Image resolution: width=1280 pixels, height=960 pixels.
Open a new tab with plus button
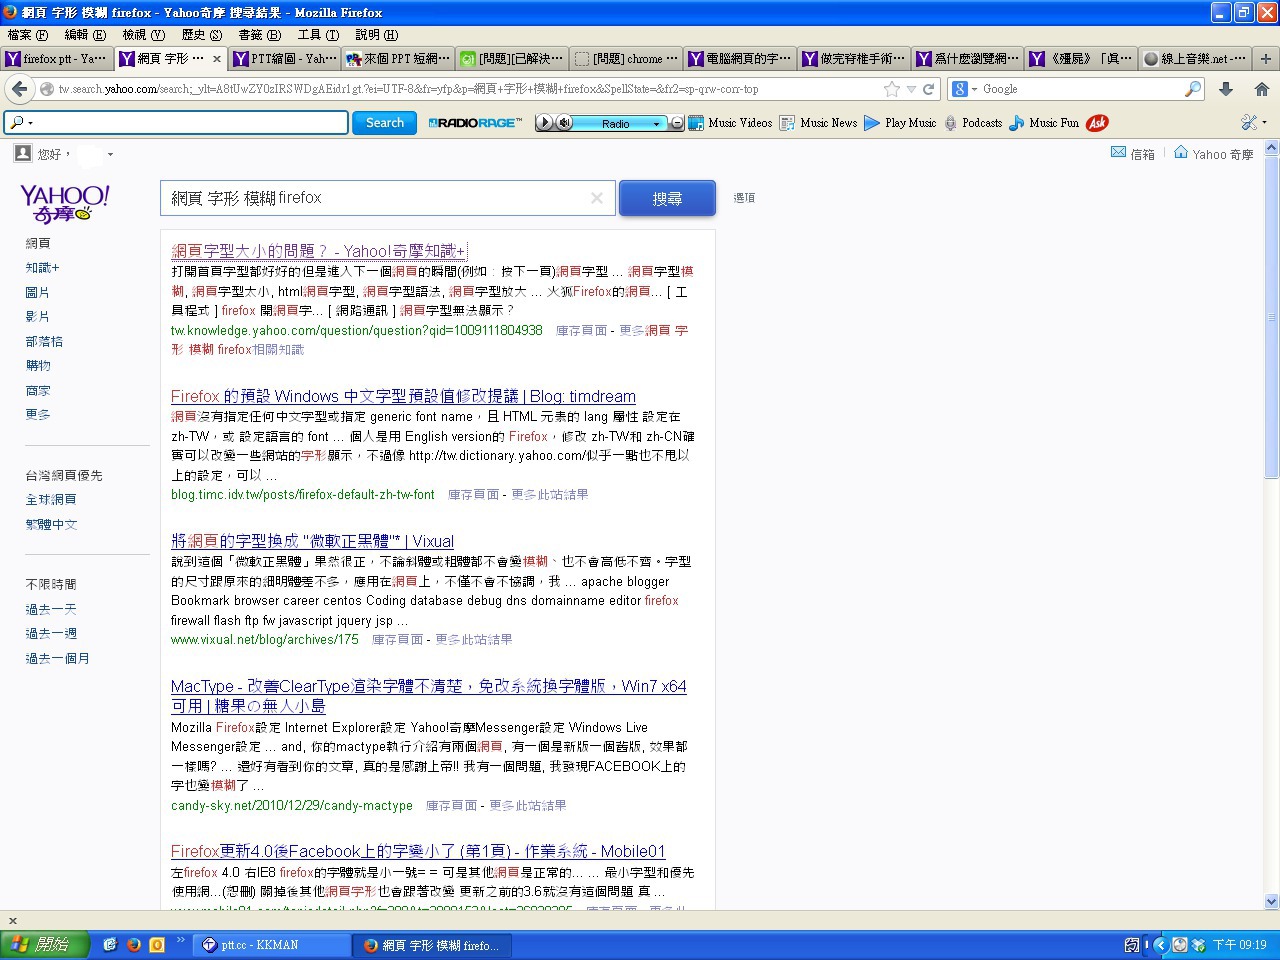point(1265,58)
